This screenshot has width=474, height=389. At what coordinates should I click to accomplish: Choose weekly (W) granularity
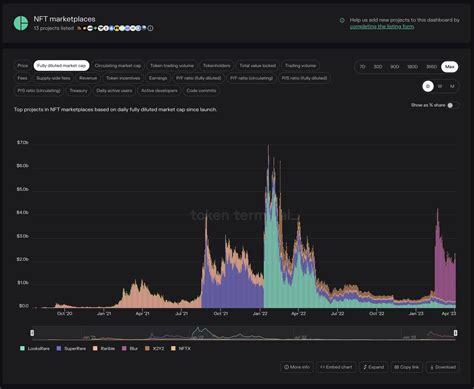[x=440, y=86]
